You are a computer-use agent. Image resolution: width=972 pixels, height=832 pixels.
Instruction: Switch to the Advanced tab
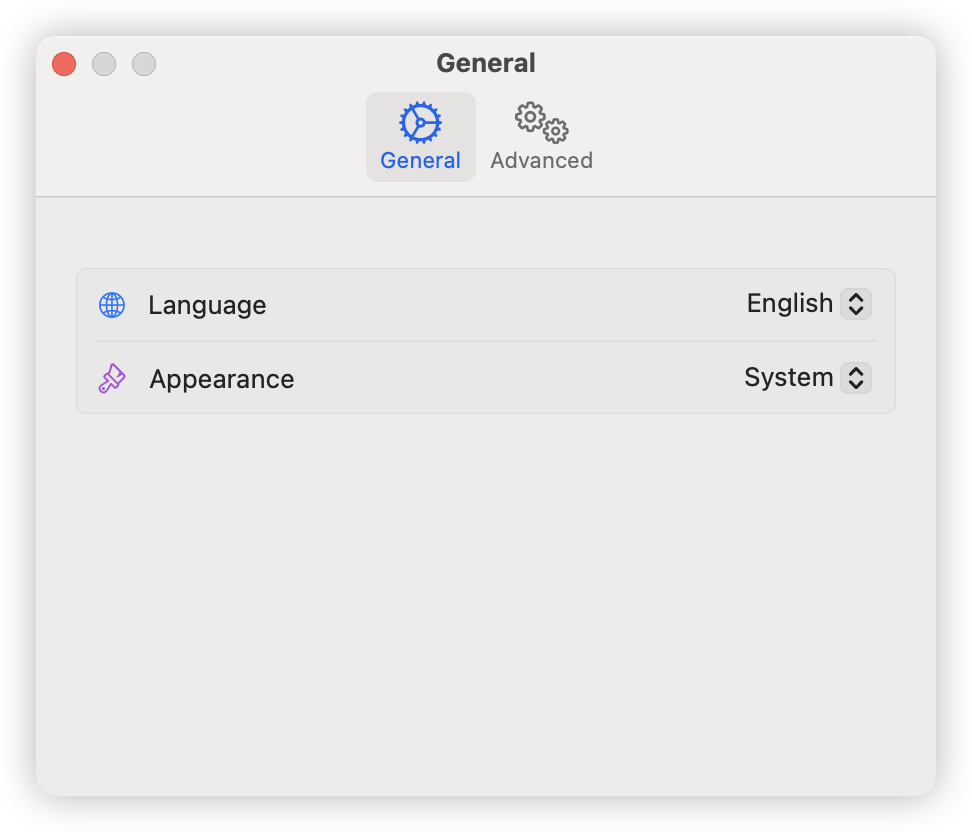(539, 136)
